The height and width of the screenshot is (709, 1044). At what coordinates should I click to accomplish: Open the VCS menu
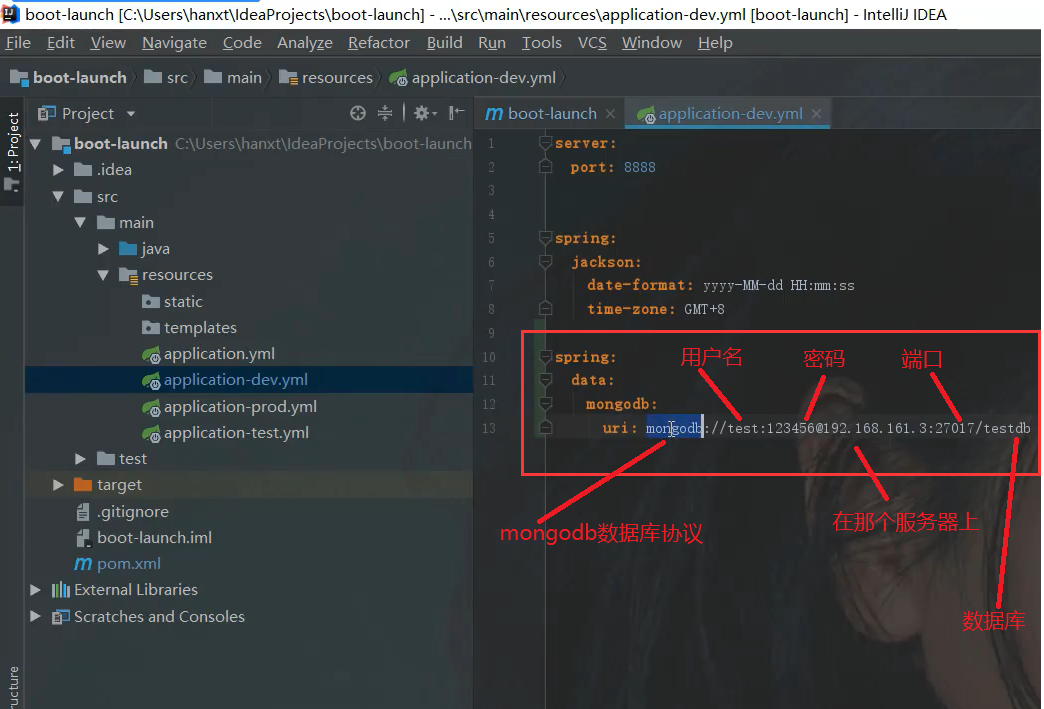[592, 43]
